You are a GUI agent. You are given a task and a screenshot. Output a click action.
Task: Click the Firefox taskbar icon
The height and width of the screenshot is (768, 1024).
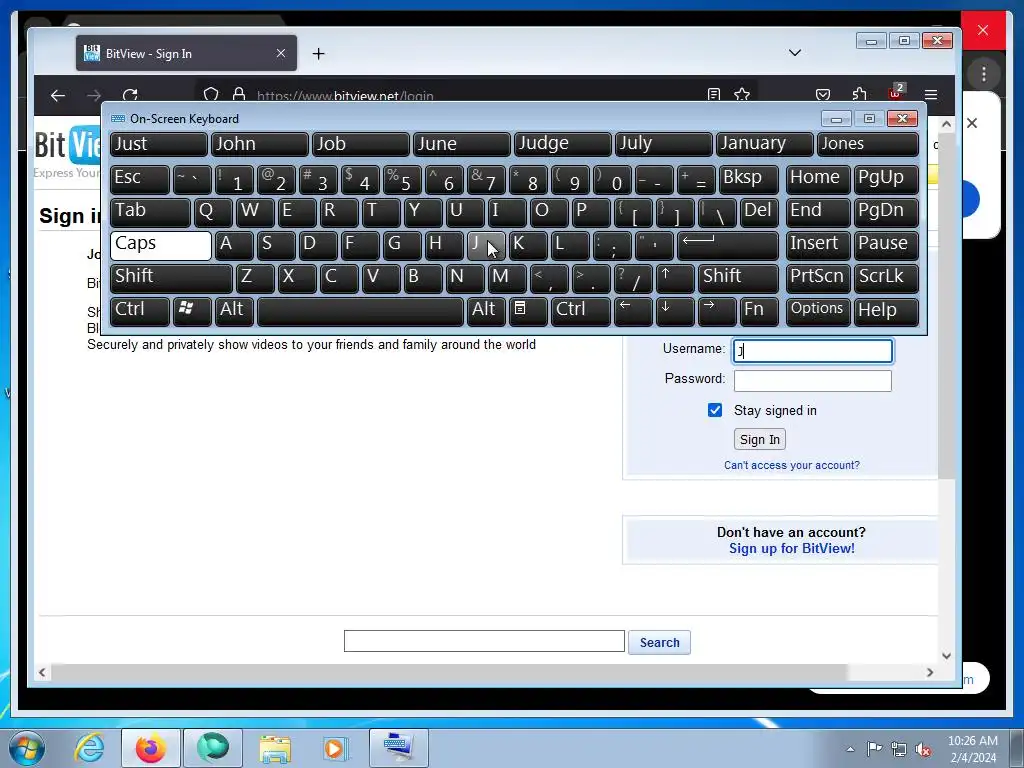coord(150,748)
